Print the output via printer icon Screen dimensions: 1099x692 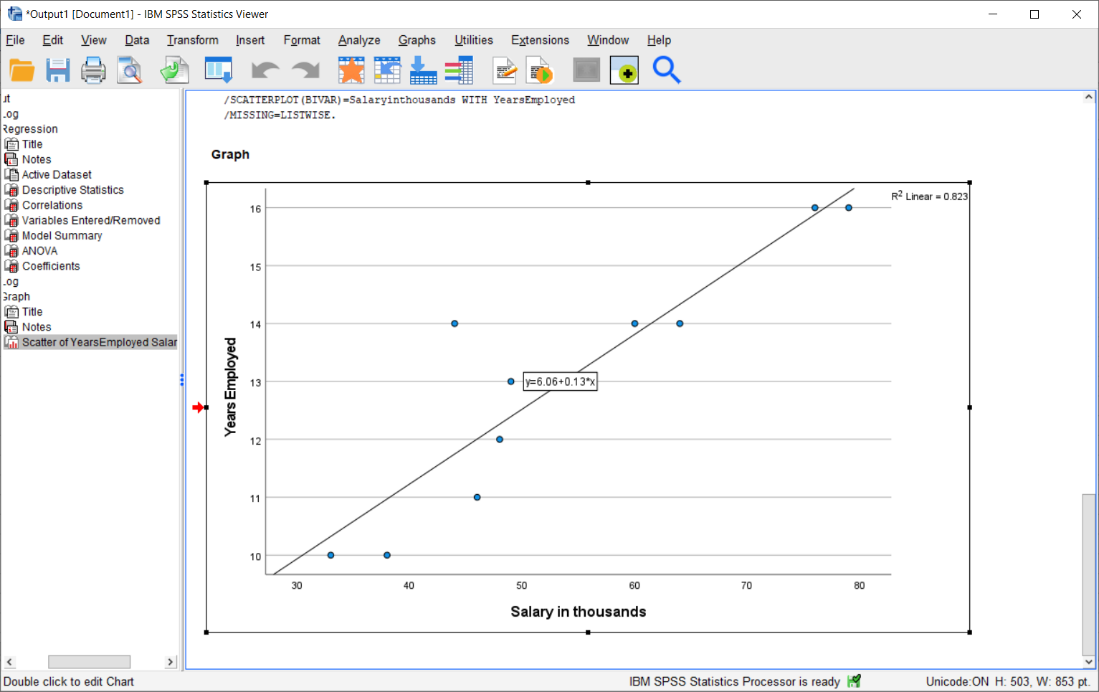(x=93, y=70)
